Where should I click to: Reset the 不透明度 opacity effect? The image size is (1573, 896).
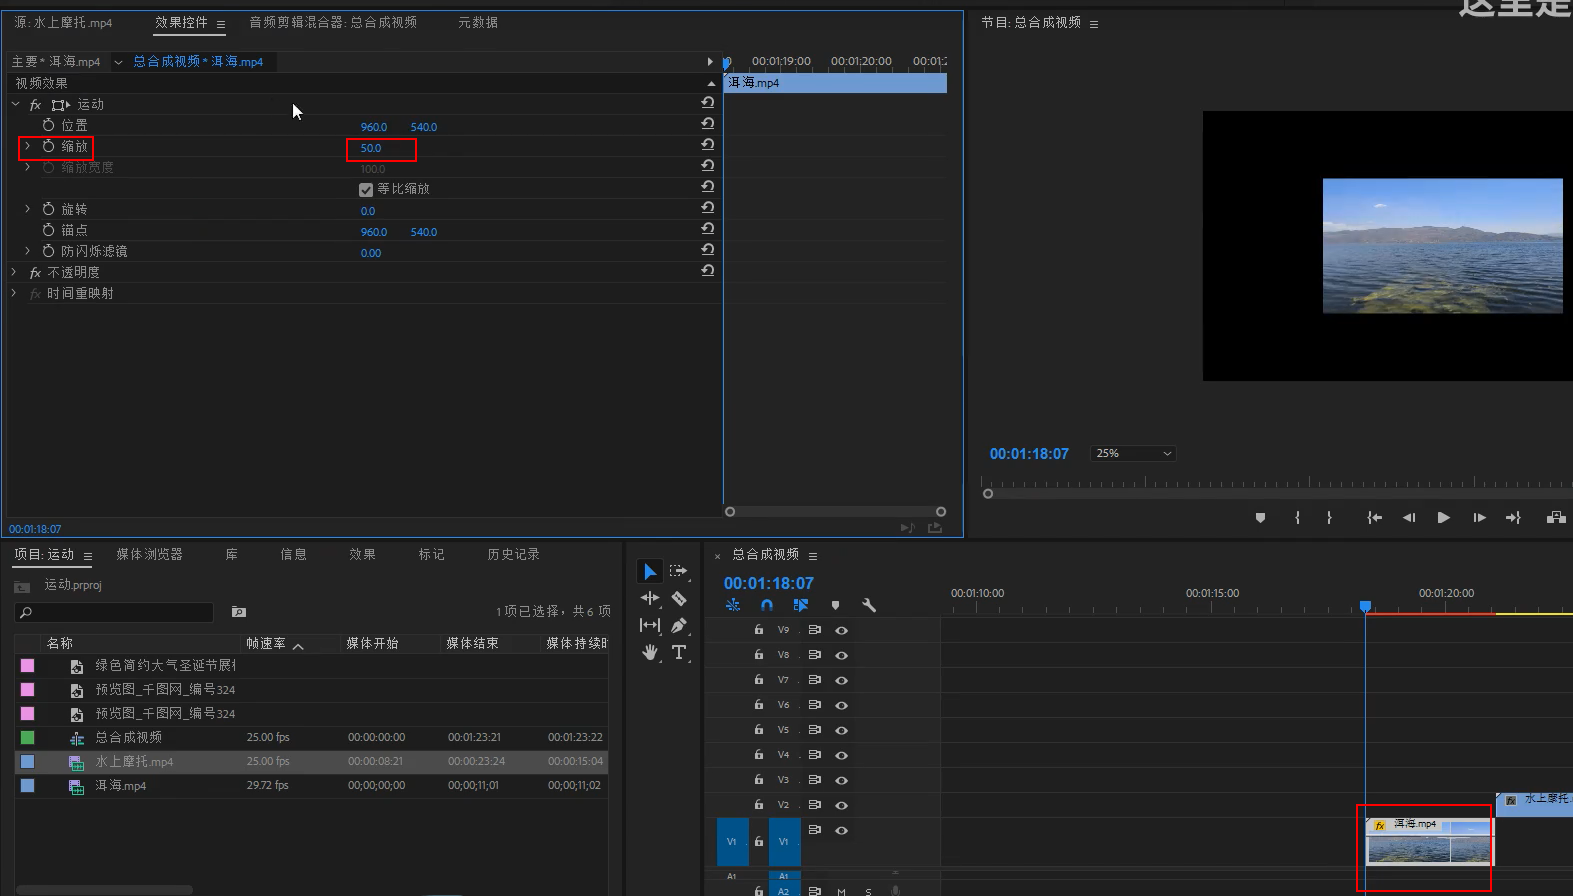click(708, 270)
